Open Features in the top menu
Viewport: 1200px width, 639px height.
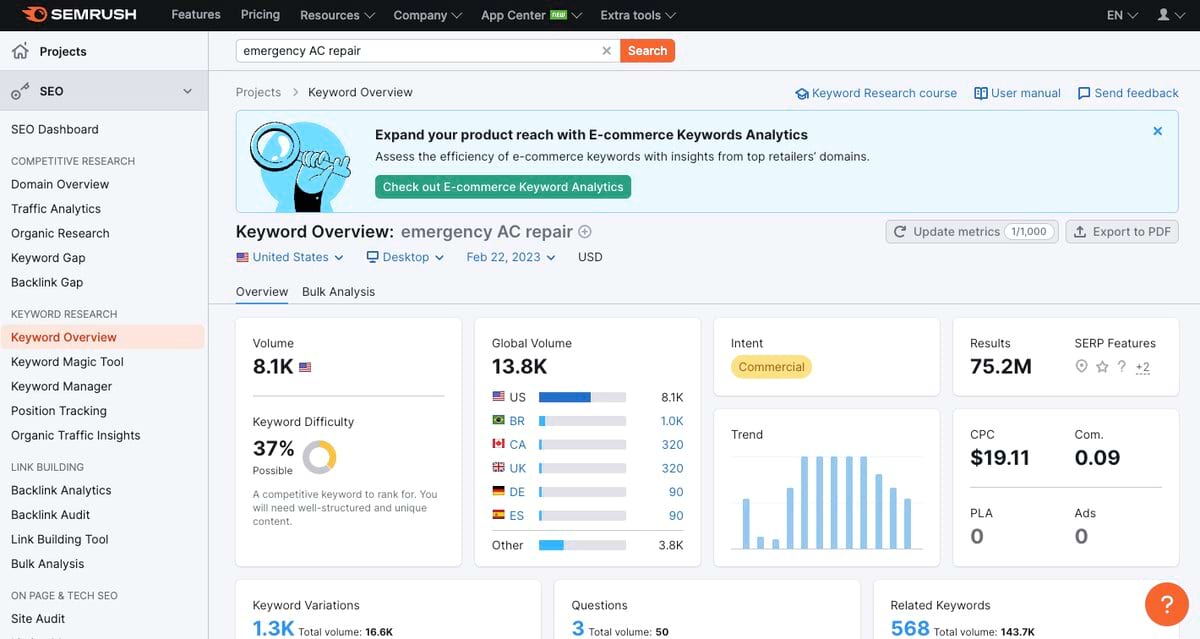[x=196, y=15]
